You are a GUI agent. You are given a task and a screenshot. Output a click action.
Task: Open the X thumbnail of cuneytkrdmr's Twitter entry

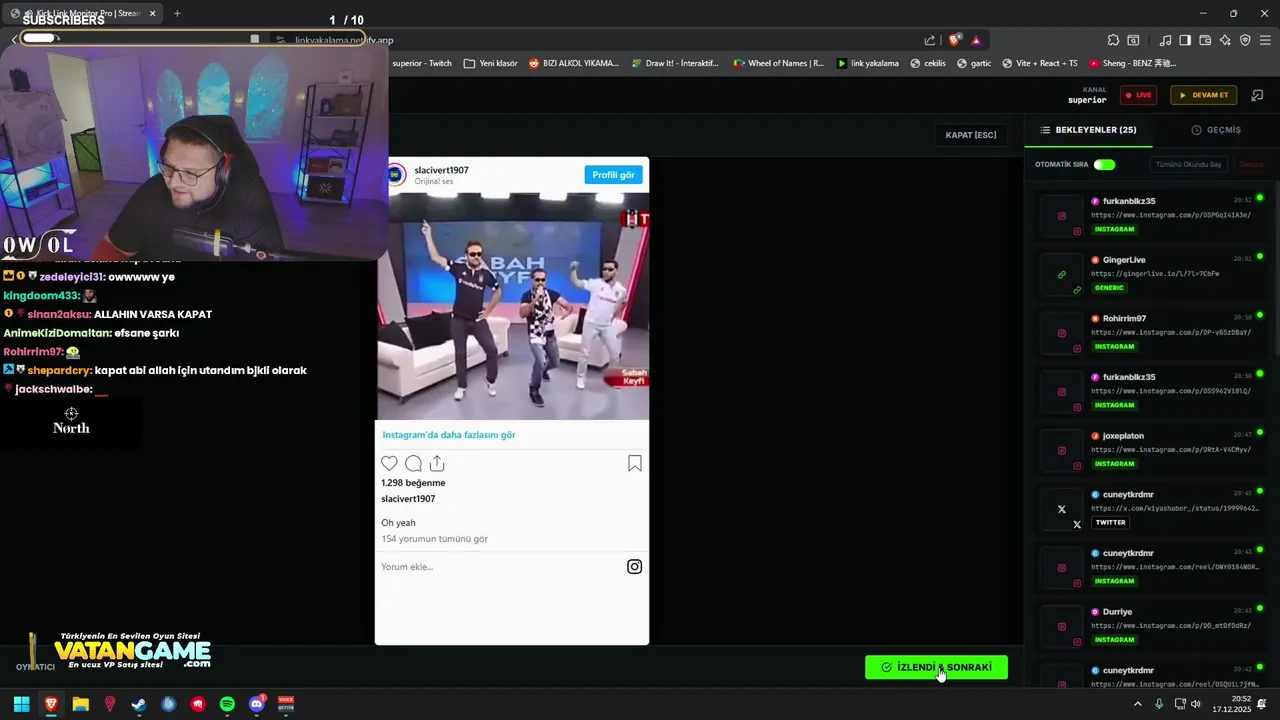(1062, 509)
